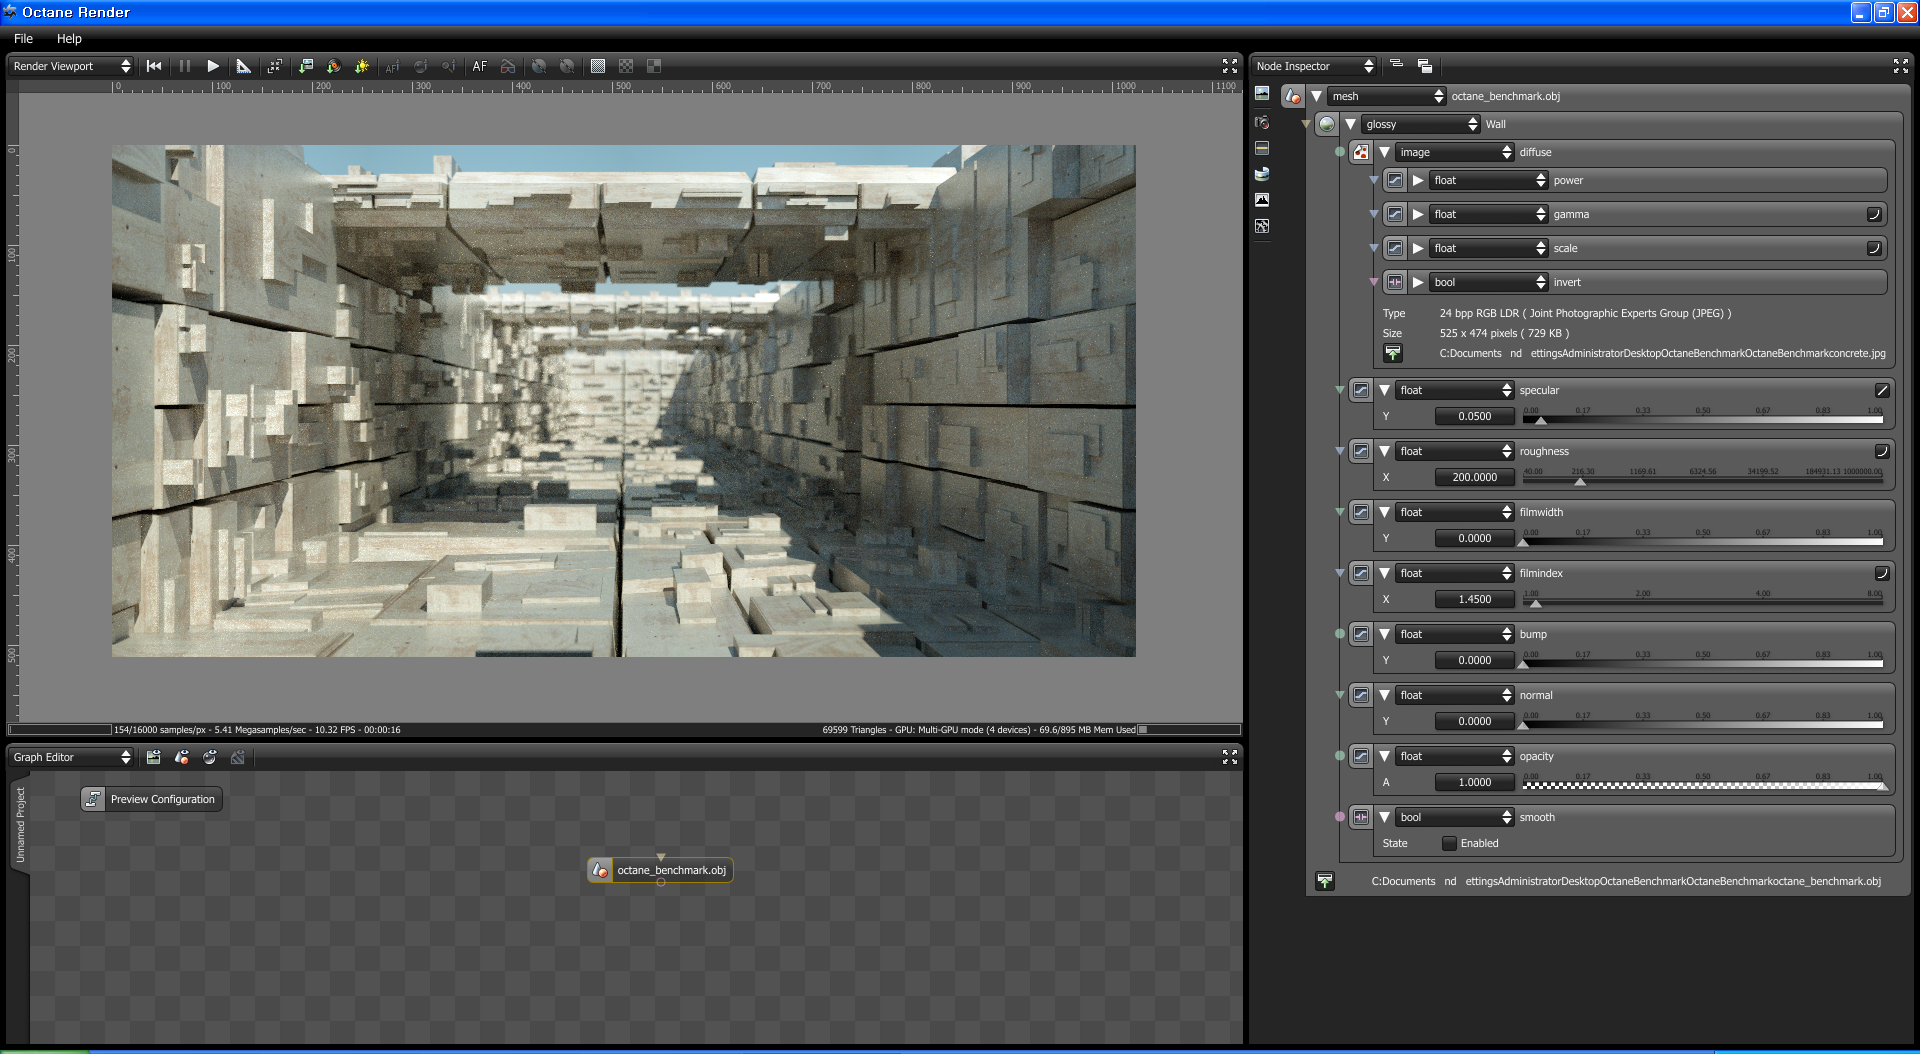Maximize the Render Viewport panel
The width and height of the screenshot is (1920, 1054).
point(1230,66)
